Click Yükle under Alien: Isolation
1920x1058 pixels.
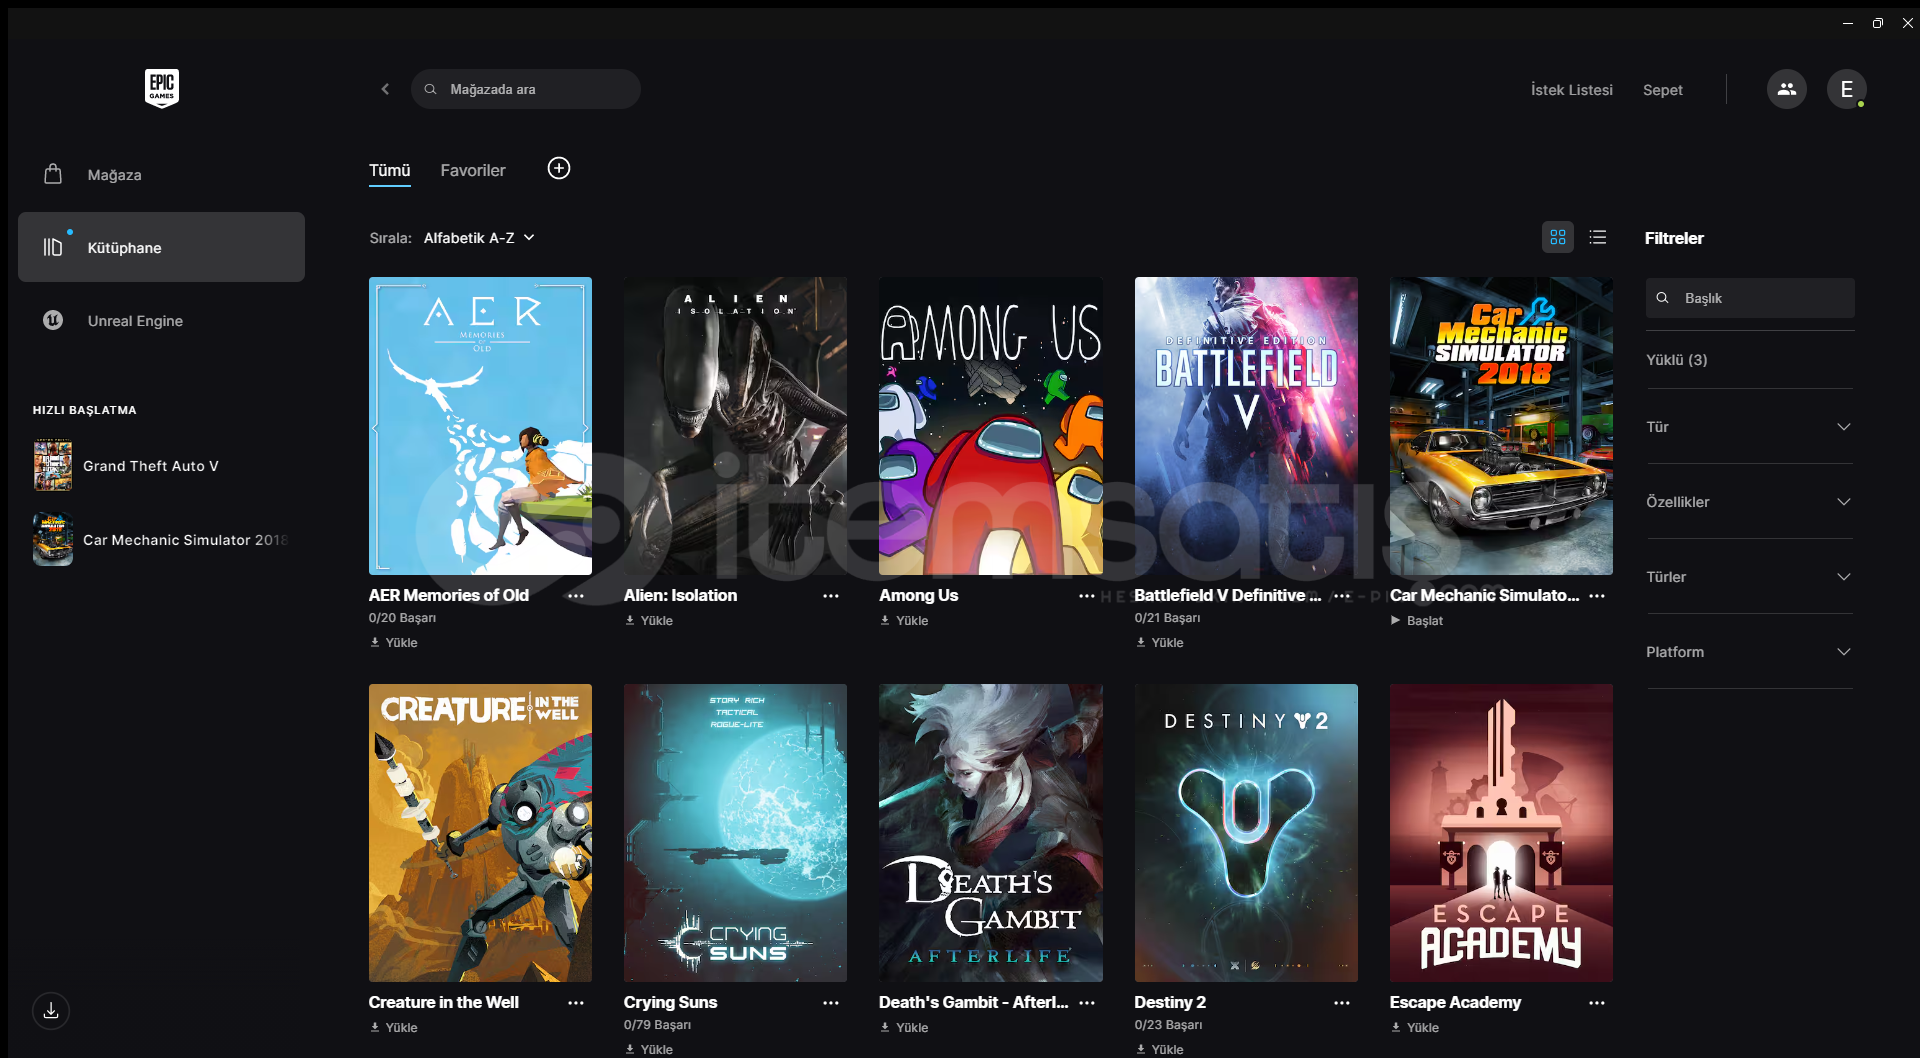(649, 621)
